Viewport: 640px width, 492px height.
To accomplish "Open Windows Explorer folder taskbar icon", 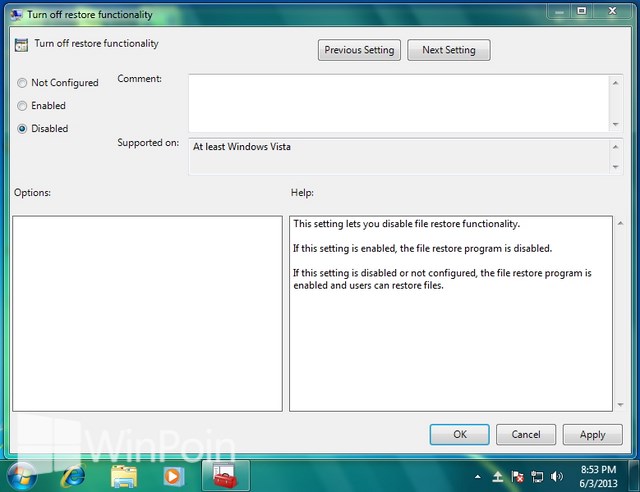I will [x=124, y=476].
